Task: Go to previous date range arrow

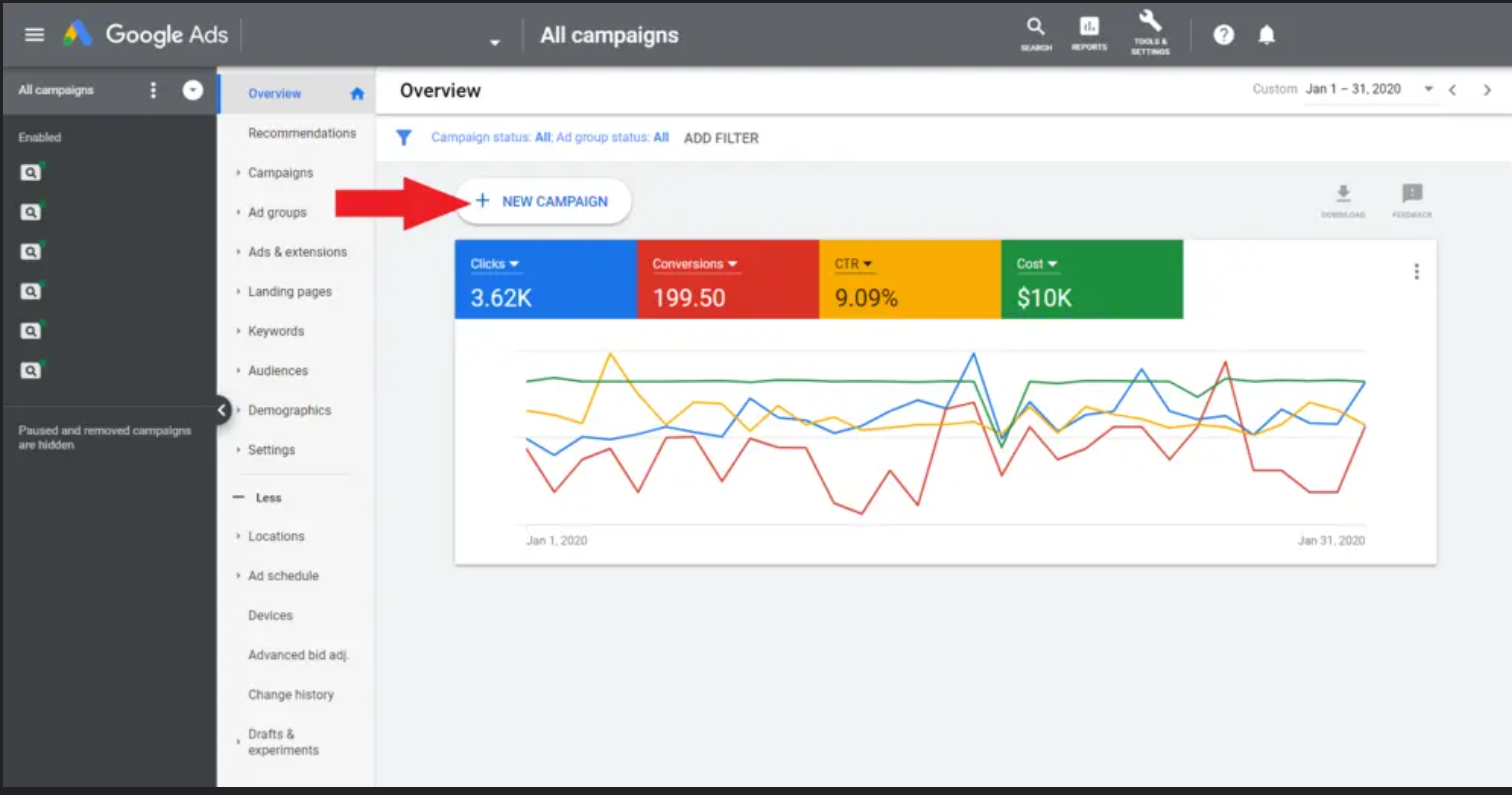Action: tap(1453, 90)
